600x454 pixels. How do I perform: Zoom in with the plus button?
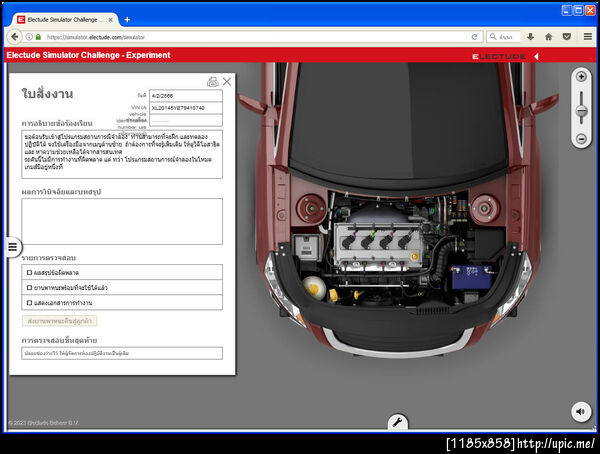tap(581, 77)
